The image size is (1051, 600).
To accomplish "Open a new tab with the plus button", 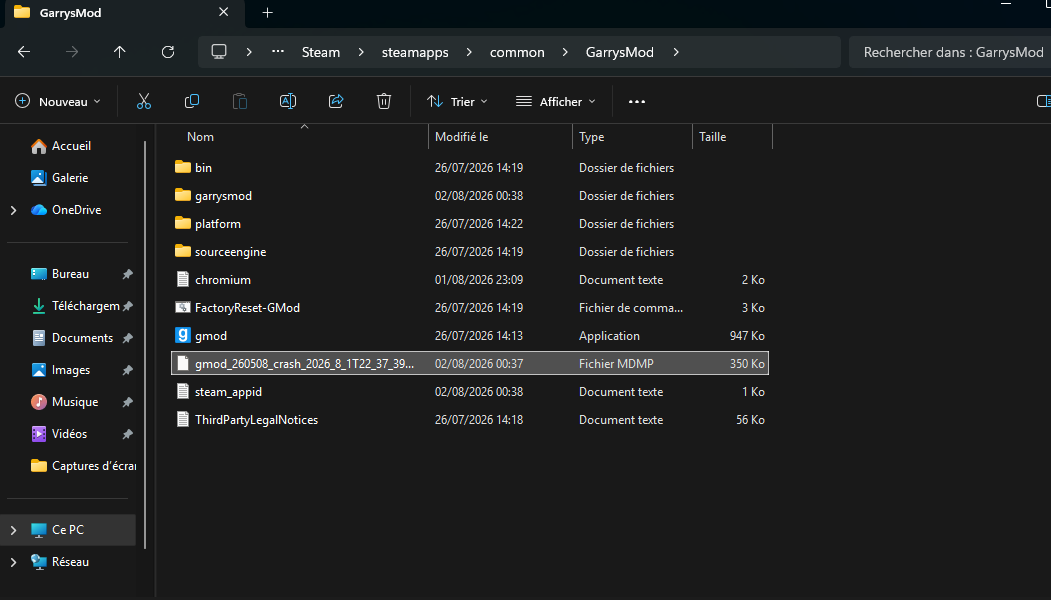I will [x=267, y=13].
